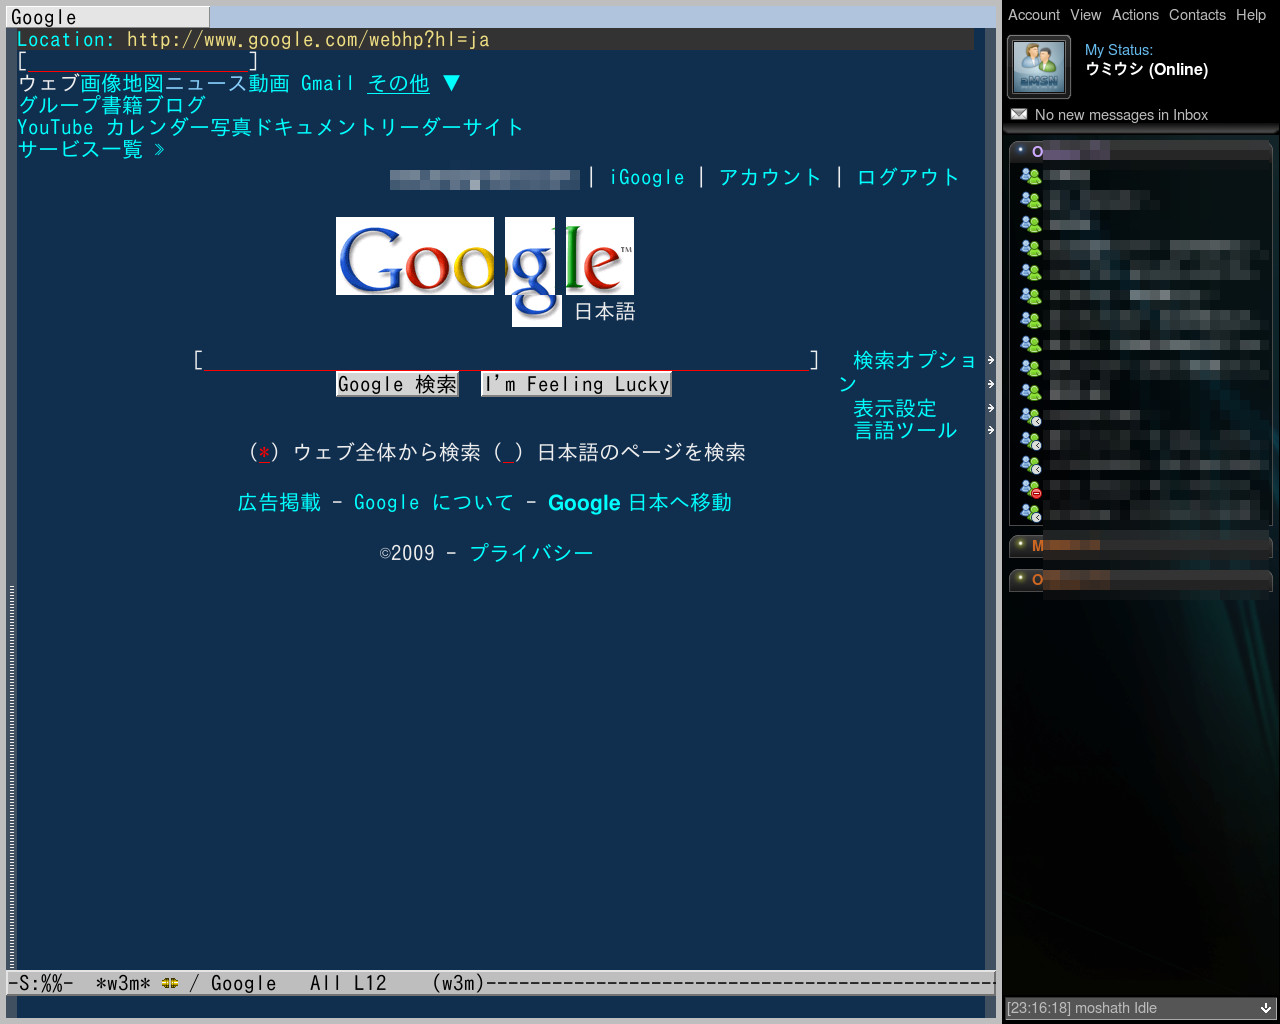Select the ウェブ全体から検索 radio button
Viewport: 1280px width, 1024px height.
coord(264,453)
